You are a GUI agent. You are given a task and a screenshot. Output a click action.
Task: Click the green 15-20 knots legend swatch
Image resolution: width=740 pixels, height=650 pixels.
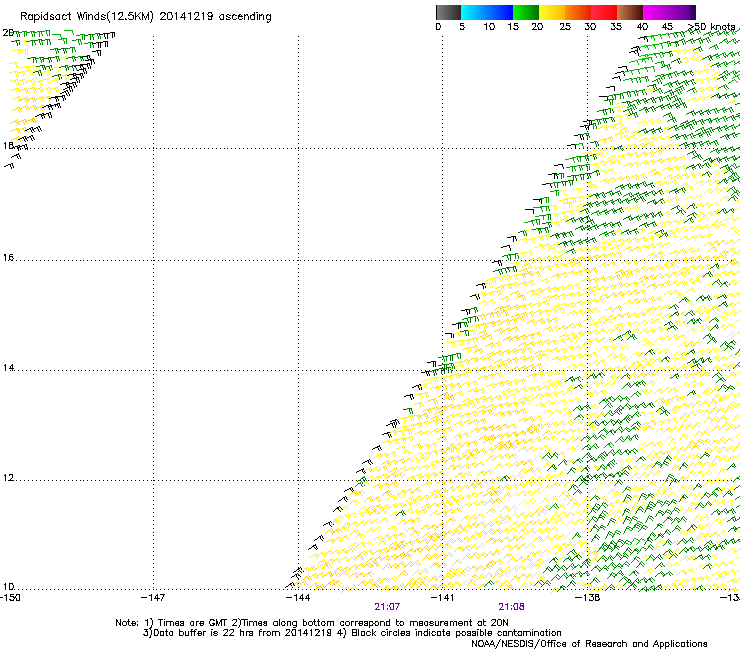526,12
